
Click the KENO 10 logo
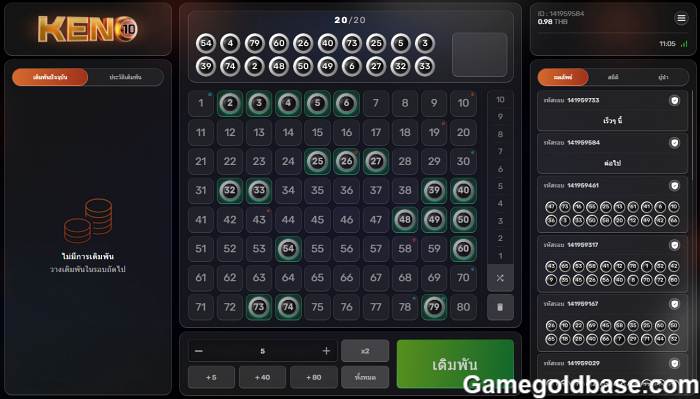click(x=88, y=29)
